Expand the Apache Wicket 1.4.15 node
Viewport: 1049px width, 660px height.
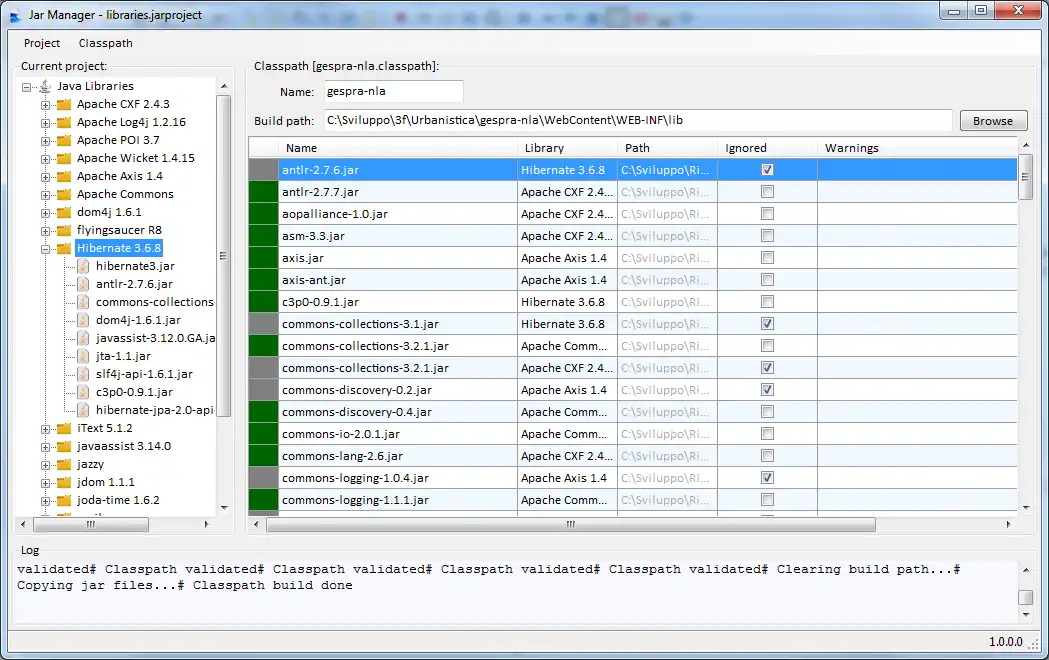coord(45,159)
